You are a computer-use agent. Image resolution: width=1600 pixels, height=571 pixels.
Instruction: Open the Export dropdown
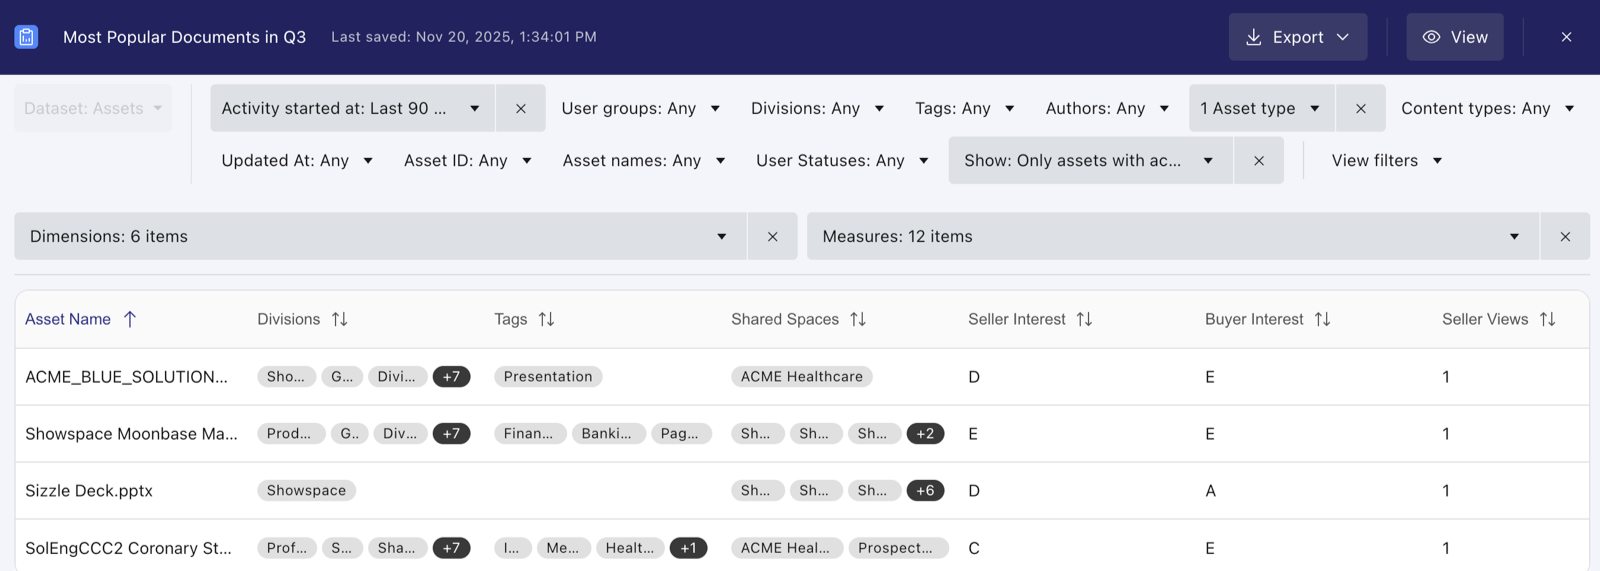click(x=1298, y=37)
